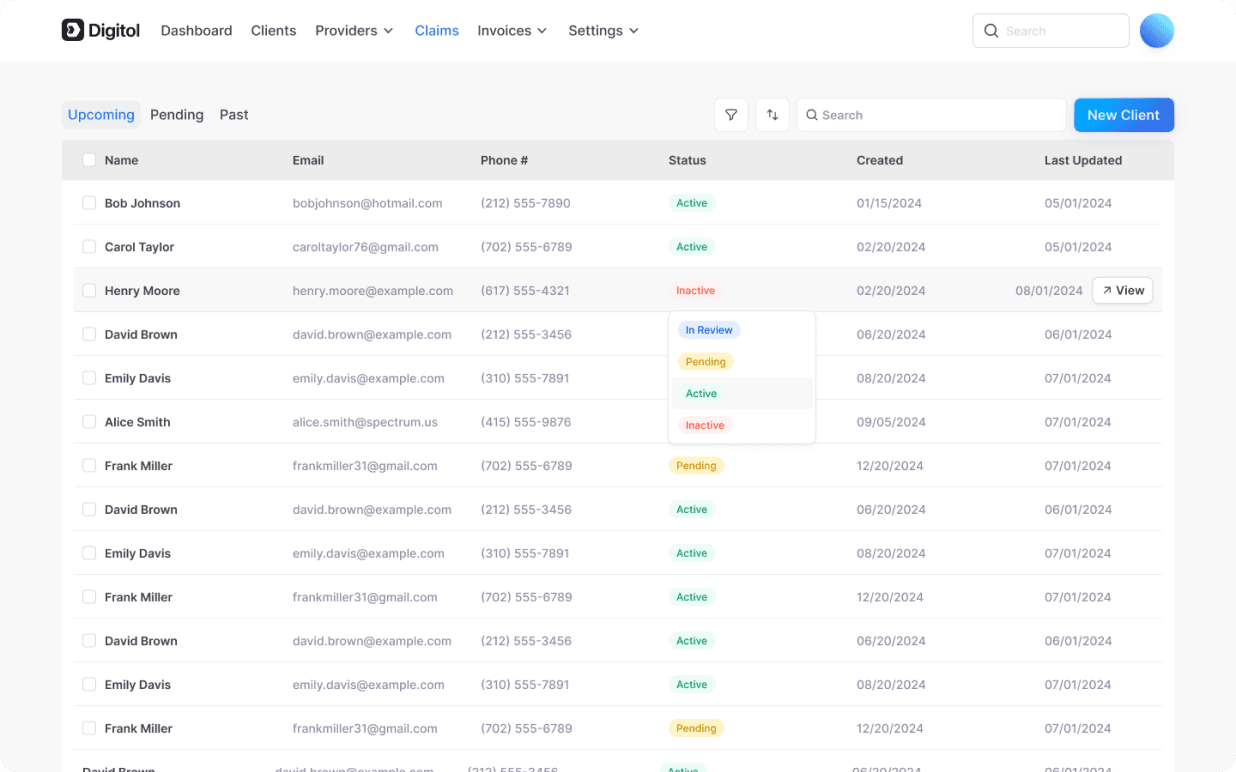Check the Alice Smith row checkbox

tap(89, 422)
